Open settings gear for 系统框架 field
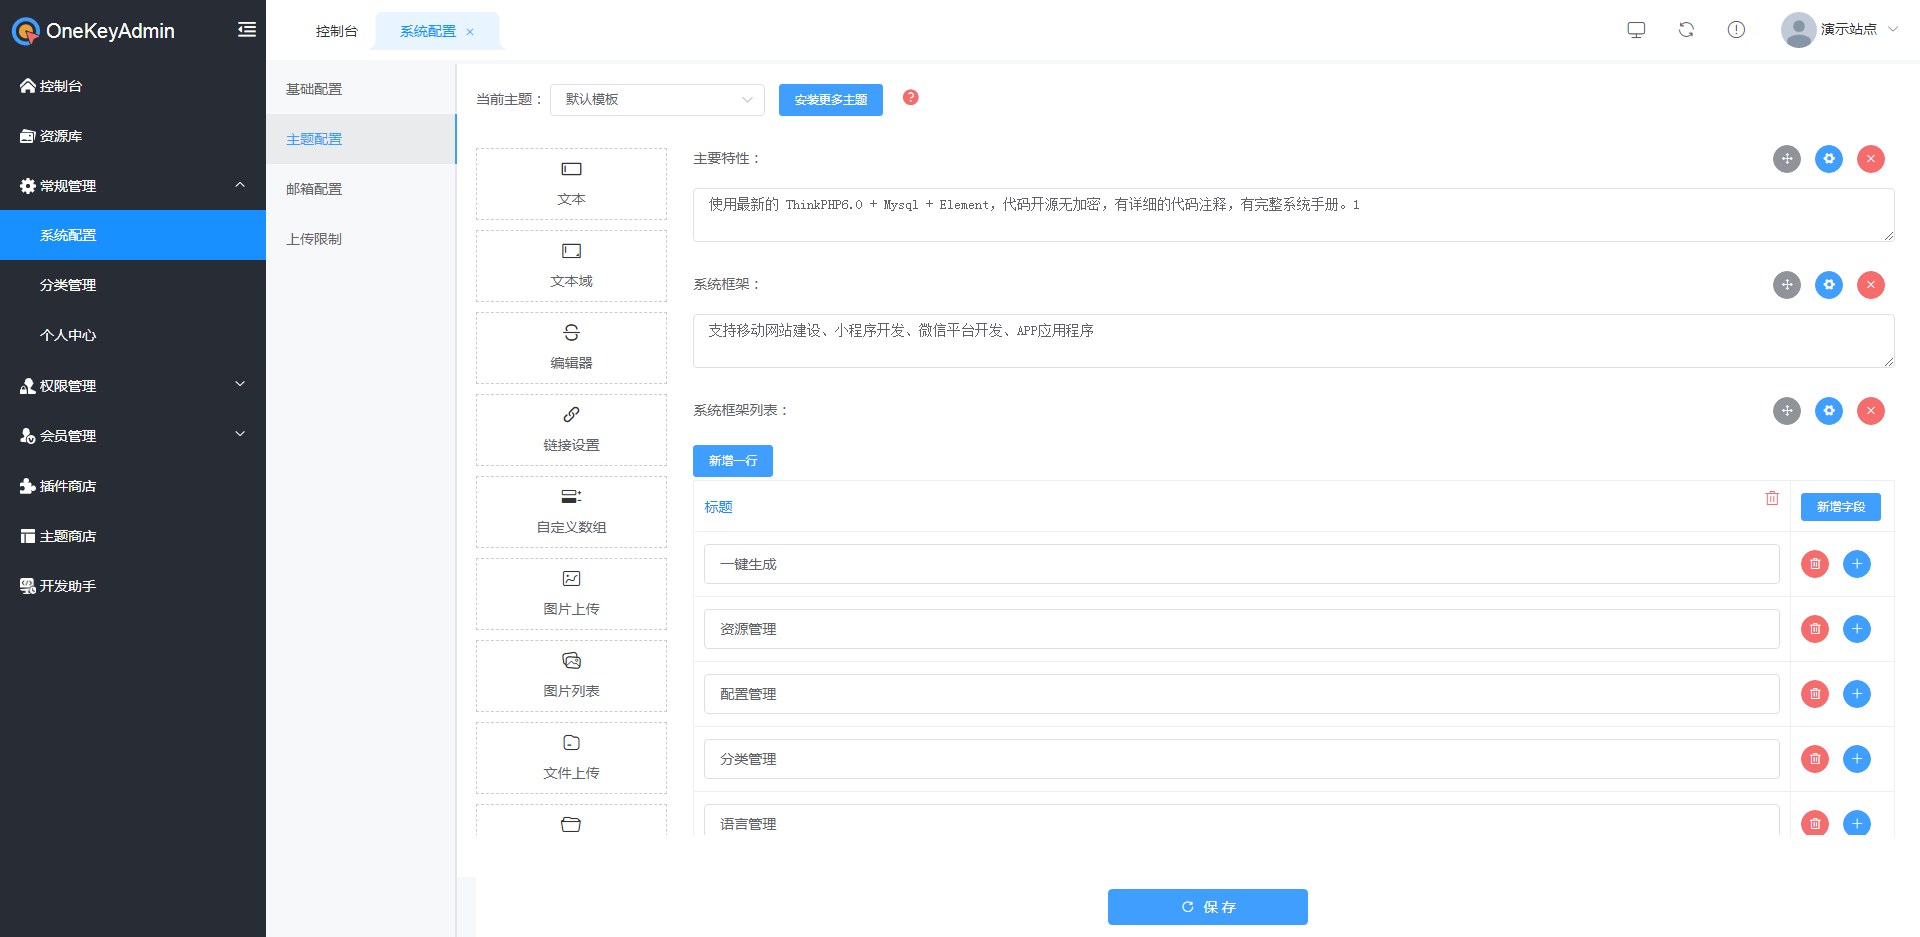 [x=1829, y=285]
